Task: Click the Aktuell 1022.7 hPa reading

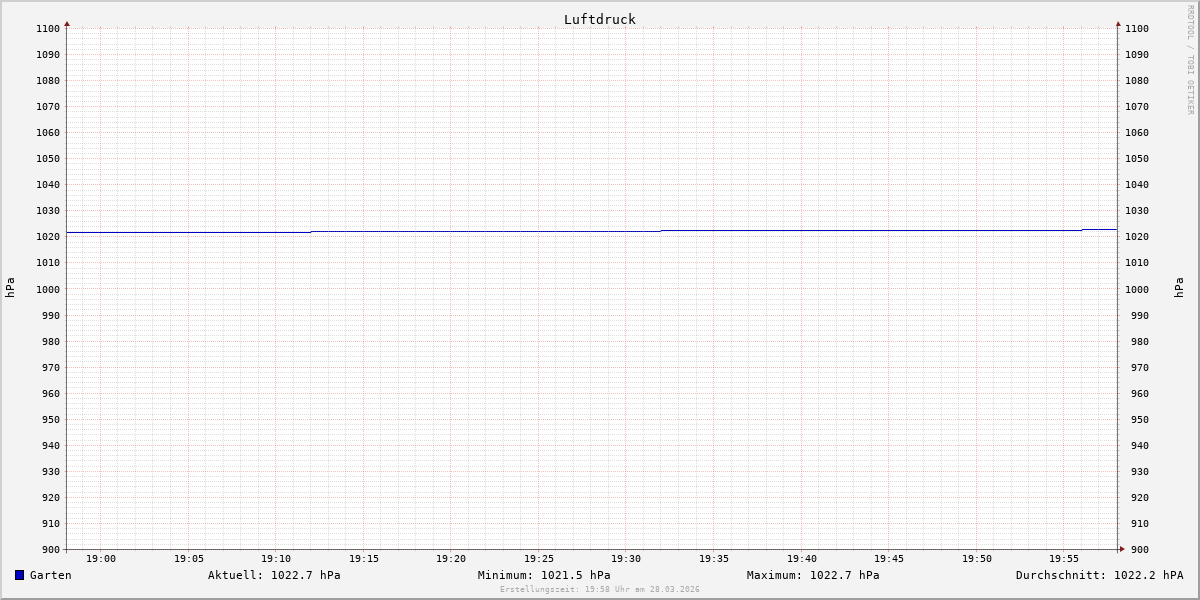Action: [274, 575]
